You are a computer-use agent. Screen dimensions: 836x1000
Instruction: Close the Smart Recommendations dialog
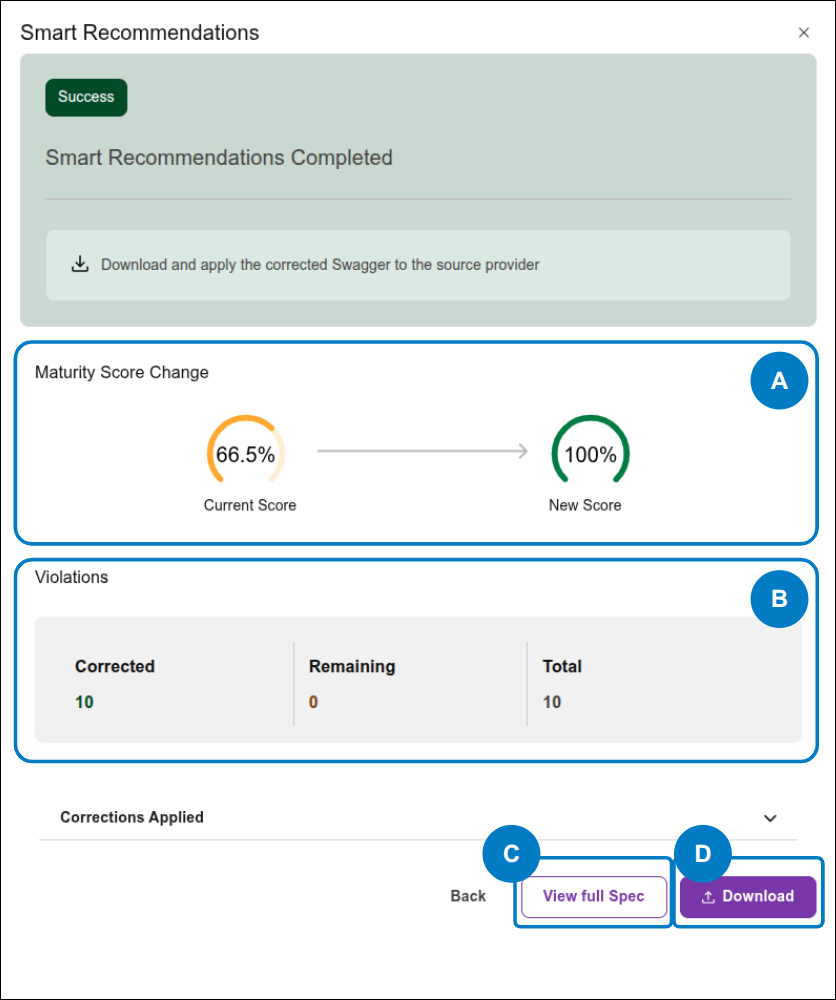[804, 32]
